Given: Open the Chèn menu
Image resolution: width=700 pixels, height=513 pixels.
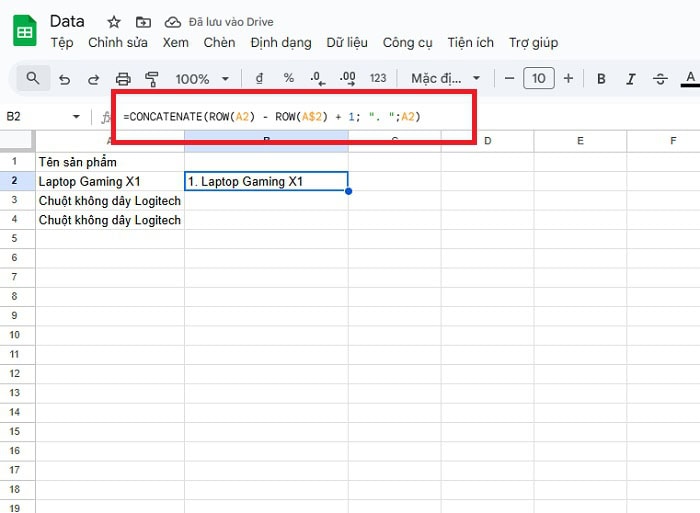Looking at the screenshot, I should 219,43.
